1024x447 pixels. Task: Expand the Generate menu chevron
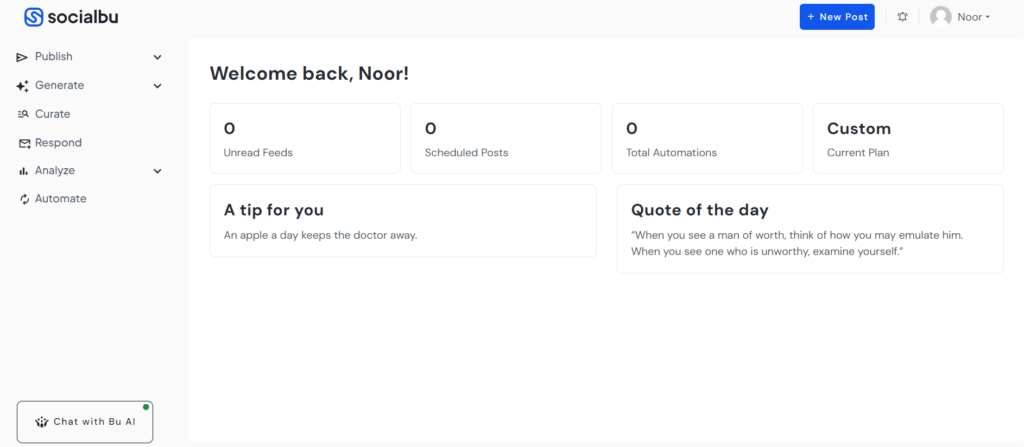(157, 86)
